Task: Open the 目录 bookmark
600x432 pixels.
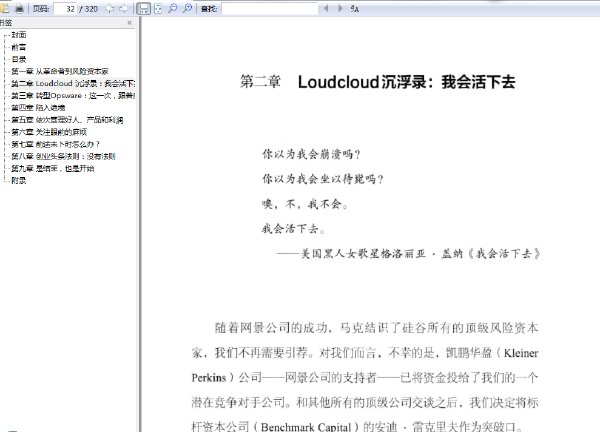Action: [x=19, y=59]
